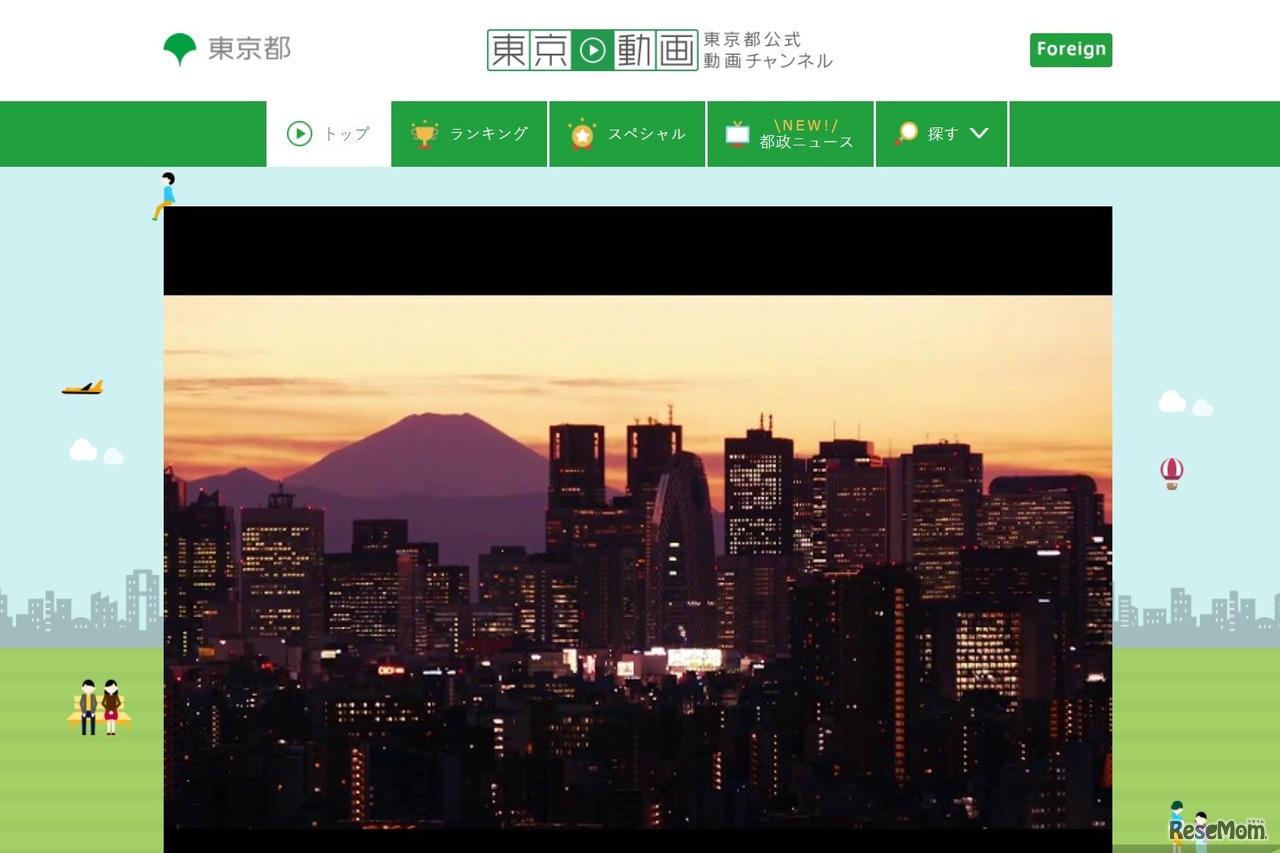Open the スペシャル section
Image resolution: width=1280 pixels, height=853 pixels.
click(646, 133)
